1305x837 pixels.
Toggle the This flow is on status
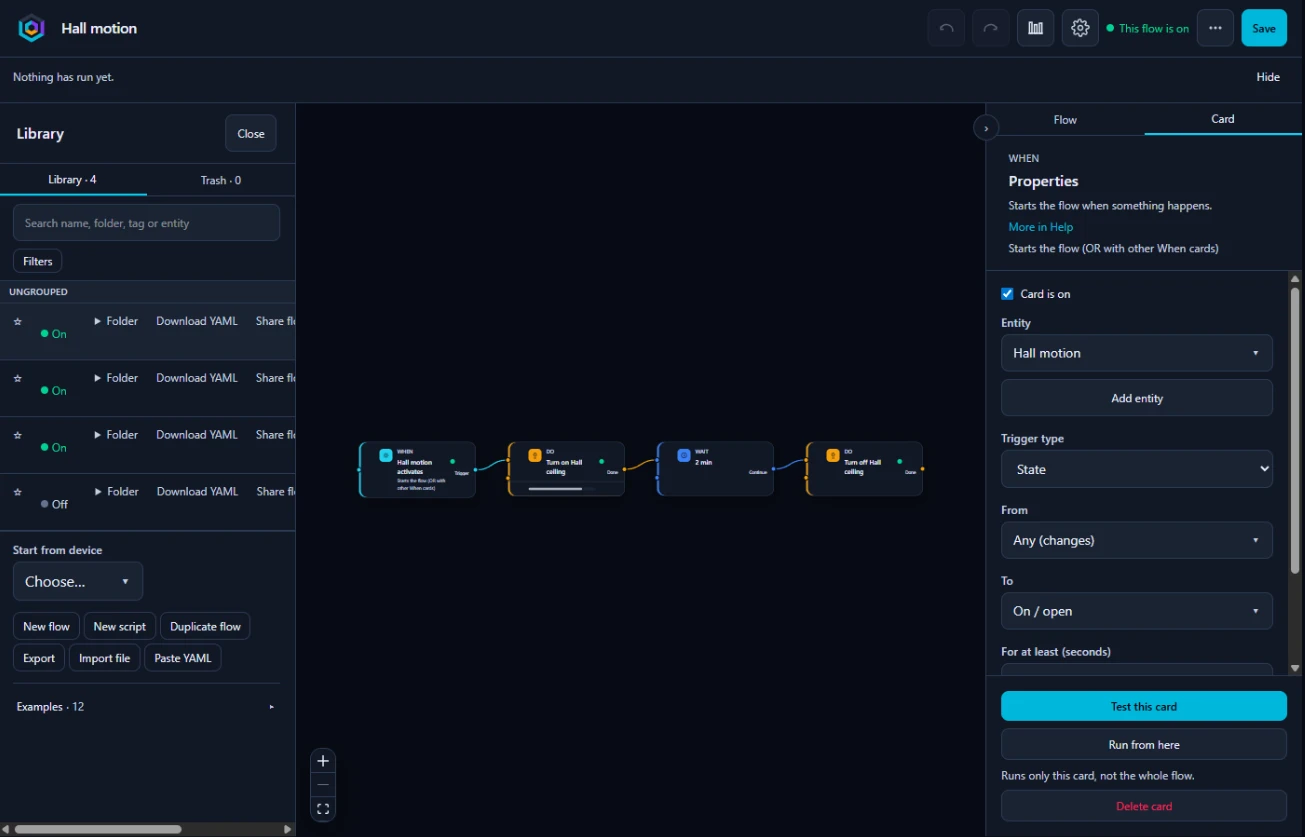click(x=1148, y=28)
